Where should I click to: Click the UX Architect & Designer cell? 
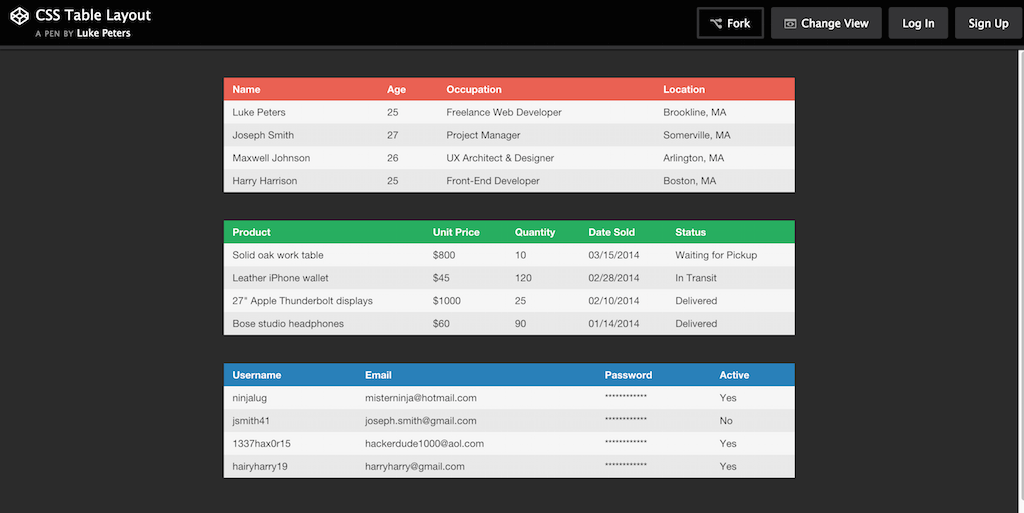pyautogui.click(x=500, y=158)
